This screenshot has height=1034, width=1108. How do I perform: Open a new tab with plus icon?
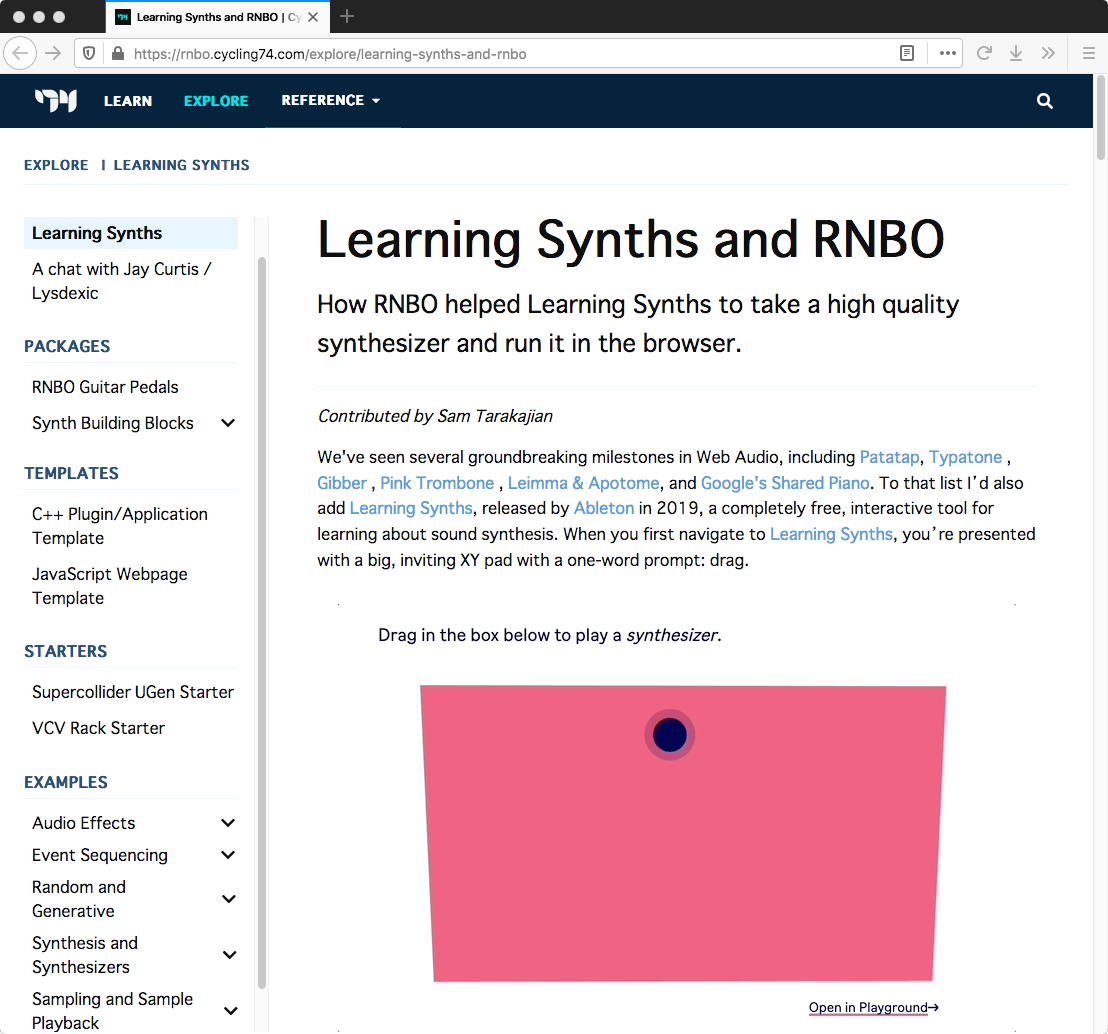tap(346, 16)
